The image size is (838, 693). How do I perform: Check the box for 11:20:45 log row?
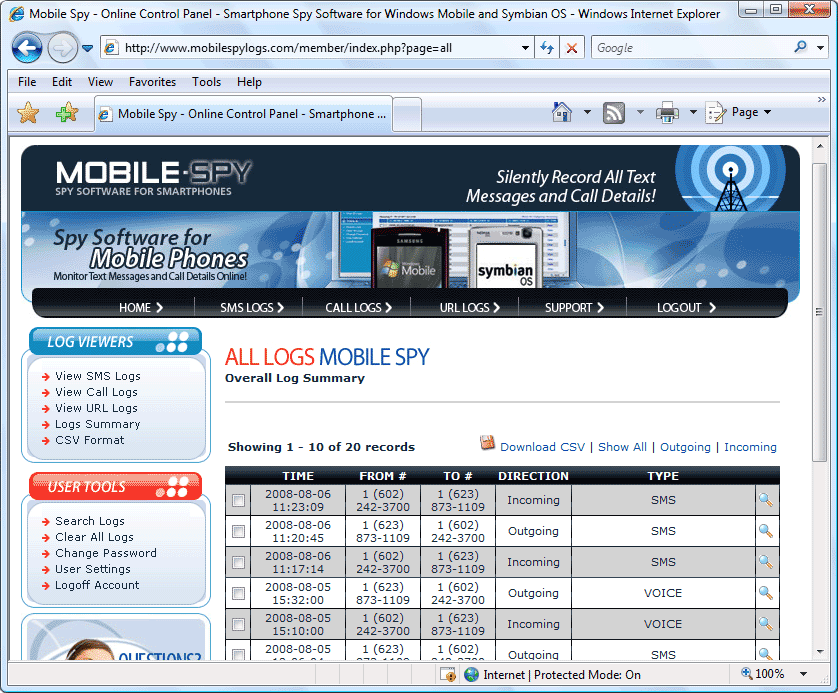pyautogui.click(x=238, y=531)
